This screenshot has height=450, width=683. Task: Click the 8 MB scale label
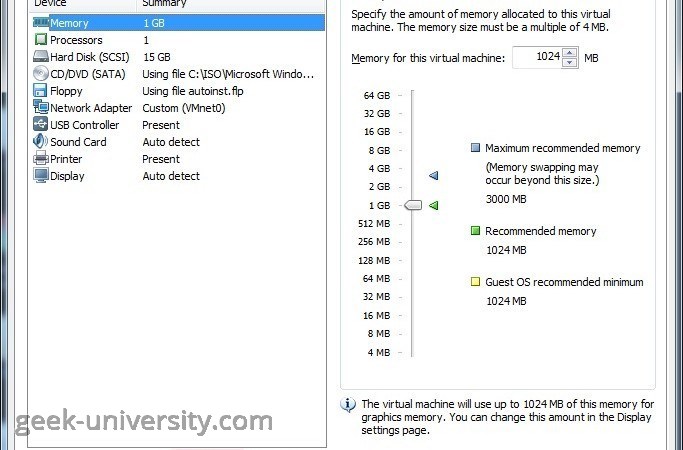click(x=379, y=334)
